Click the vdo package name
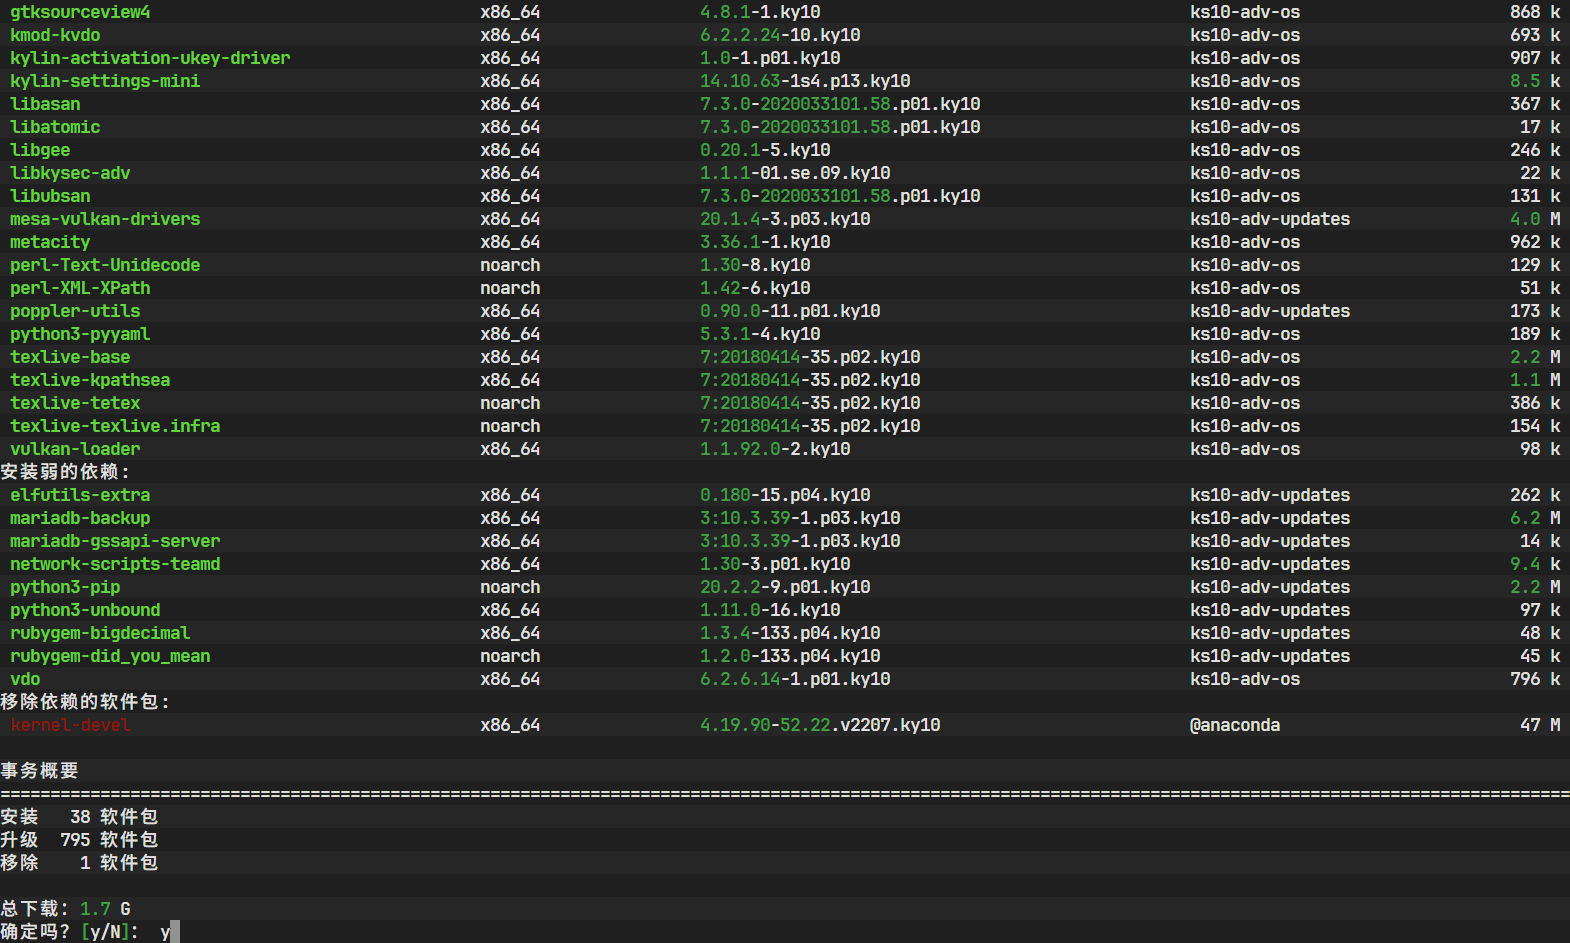1570x943 pixels. [25, 679]
